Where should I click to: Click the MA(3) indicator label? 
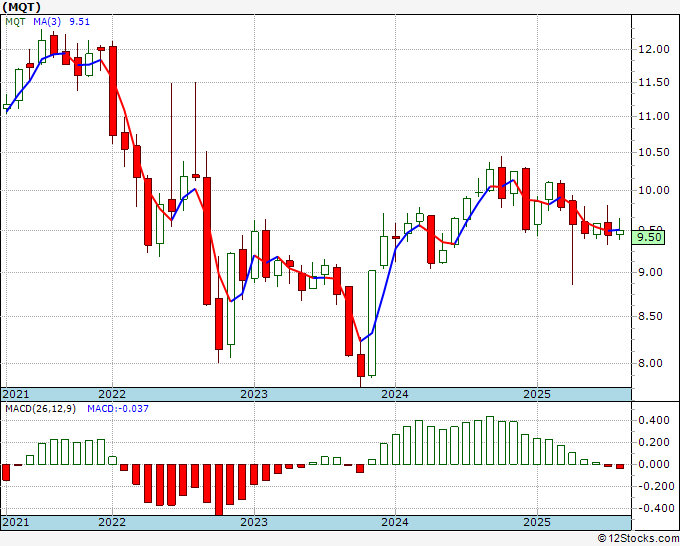tap(47, 22)
